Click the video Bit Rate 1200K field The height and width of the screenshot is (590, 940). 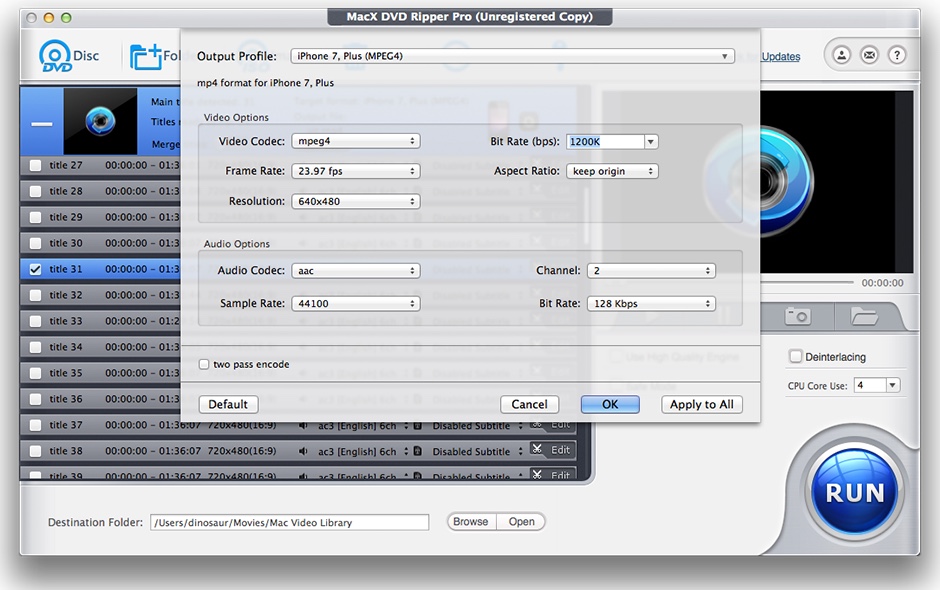coord(605,142)
